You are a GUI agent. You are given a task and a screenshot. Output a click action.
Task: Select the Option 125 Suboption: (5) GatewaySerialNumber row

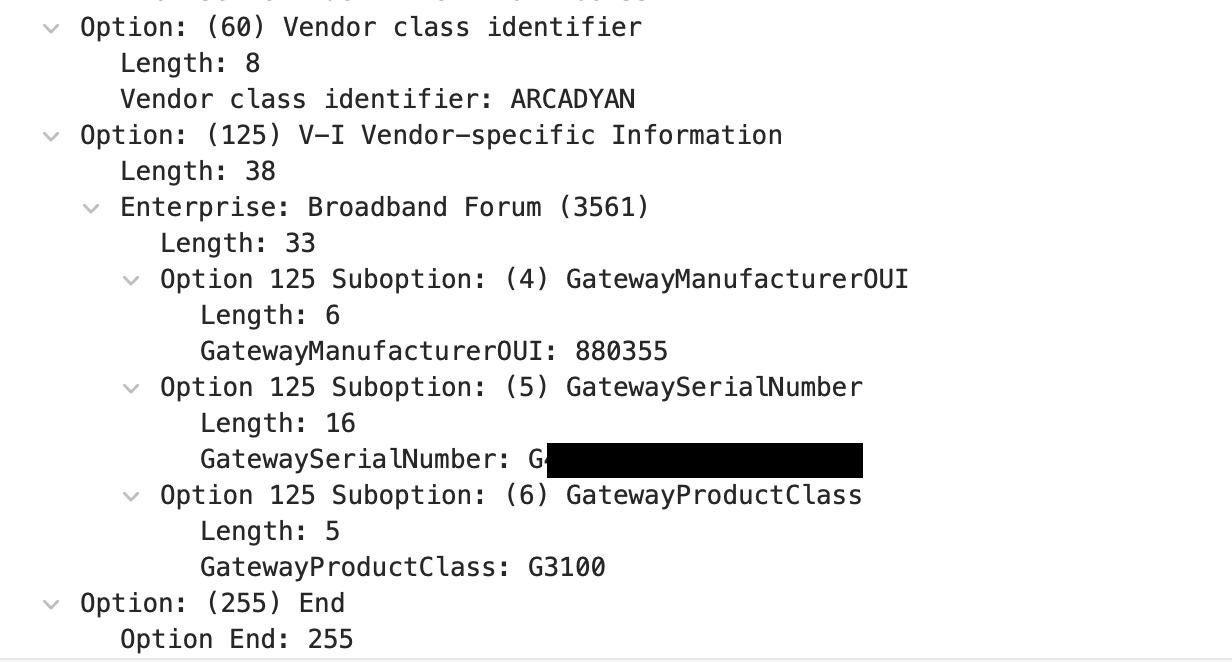(510, 387)
